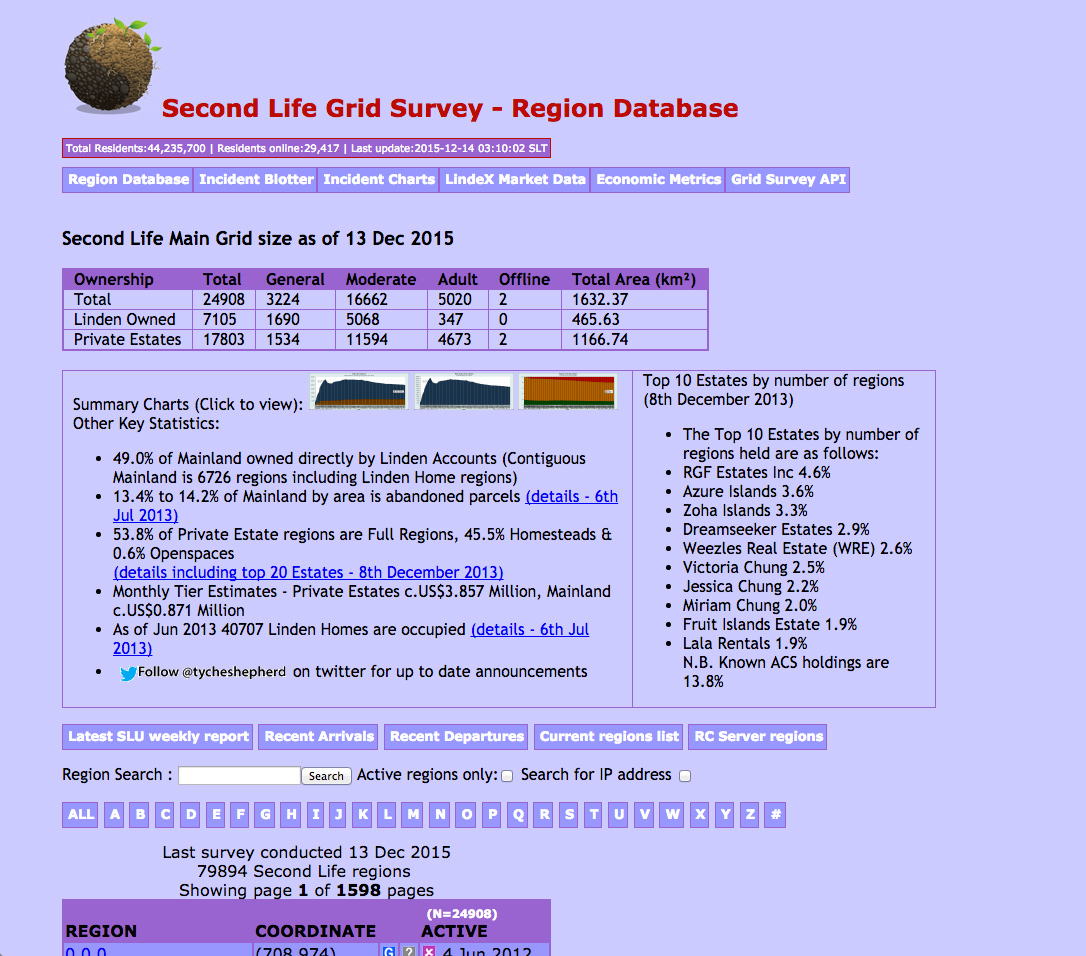
Task: Click the Total Residents status bar
Action: click(307, 148)
